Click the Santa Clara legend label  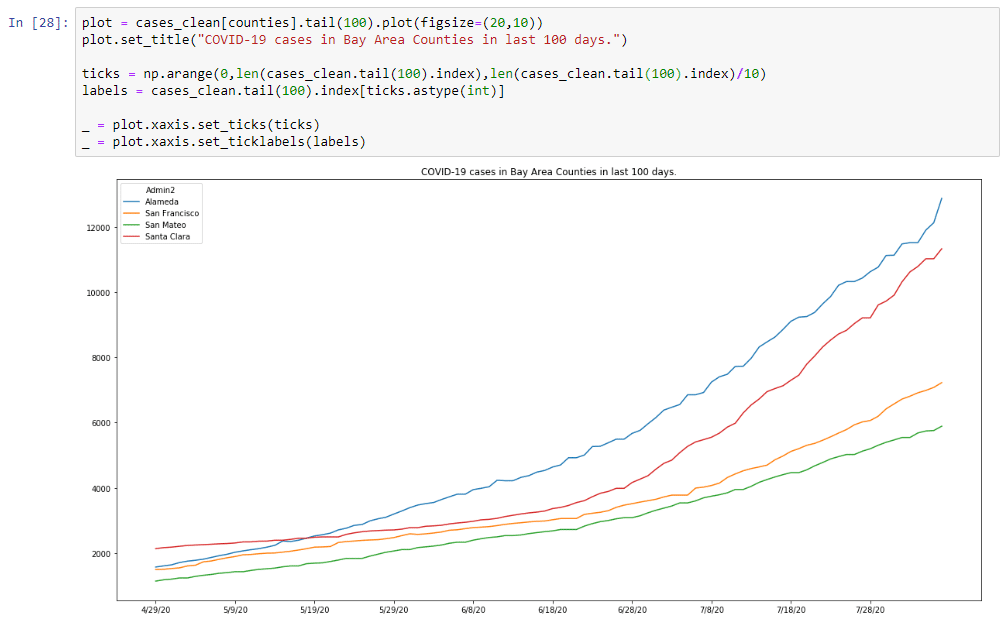167,237
